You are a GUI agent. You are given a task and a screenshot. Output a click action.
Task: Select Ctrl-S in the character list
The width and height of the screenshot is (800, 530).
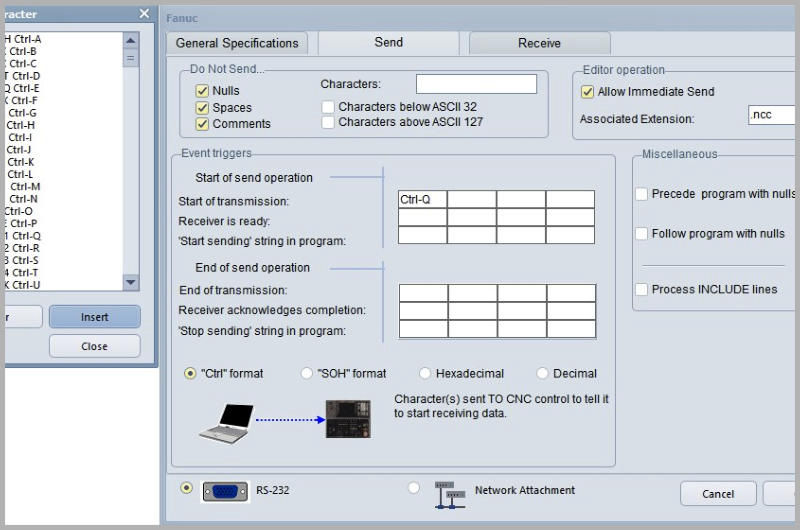[64, 260]
